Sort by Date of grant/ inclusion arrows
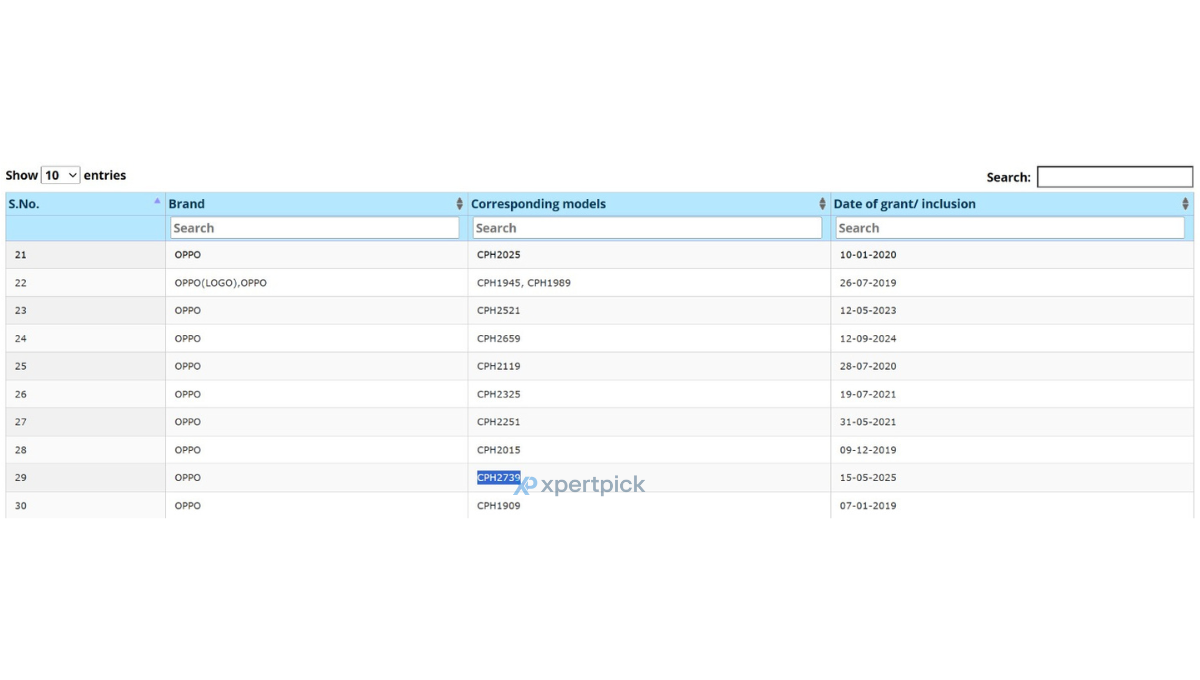The image size is (1200, 680). (x=1185, y=204)
